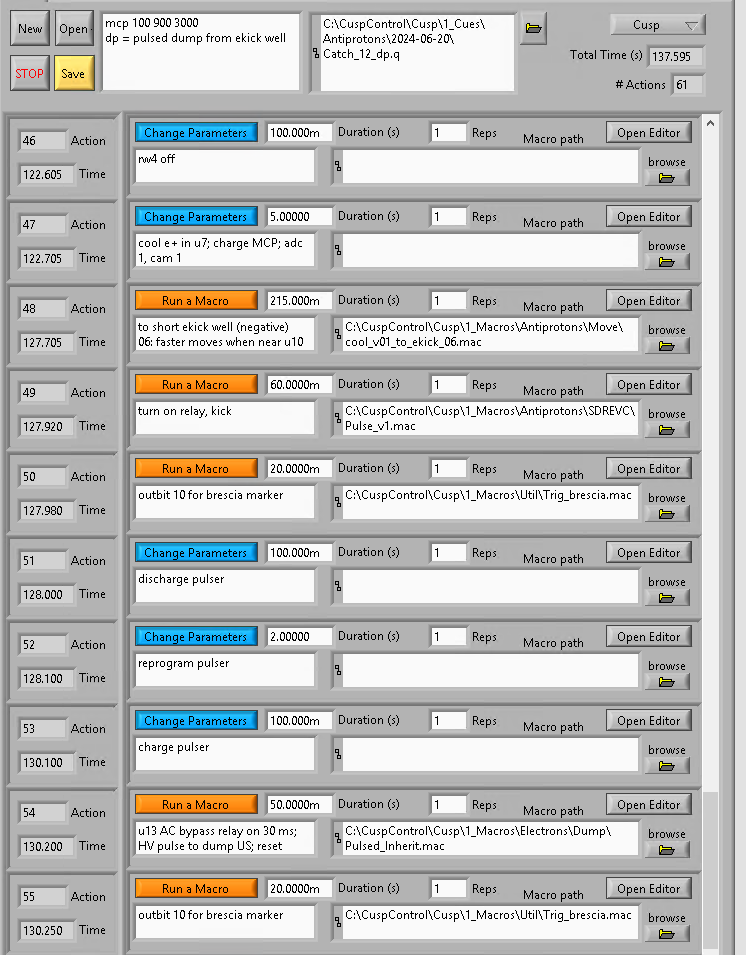Click Reps field of action 49
746x955 pixels.
tap(448, 385)
